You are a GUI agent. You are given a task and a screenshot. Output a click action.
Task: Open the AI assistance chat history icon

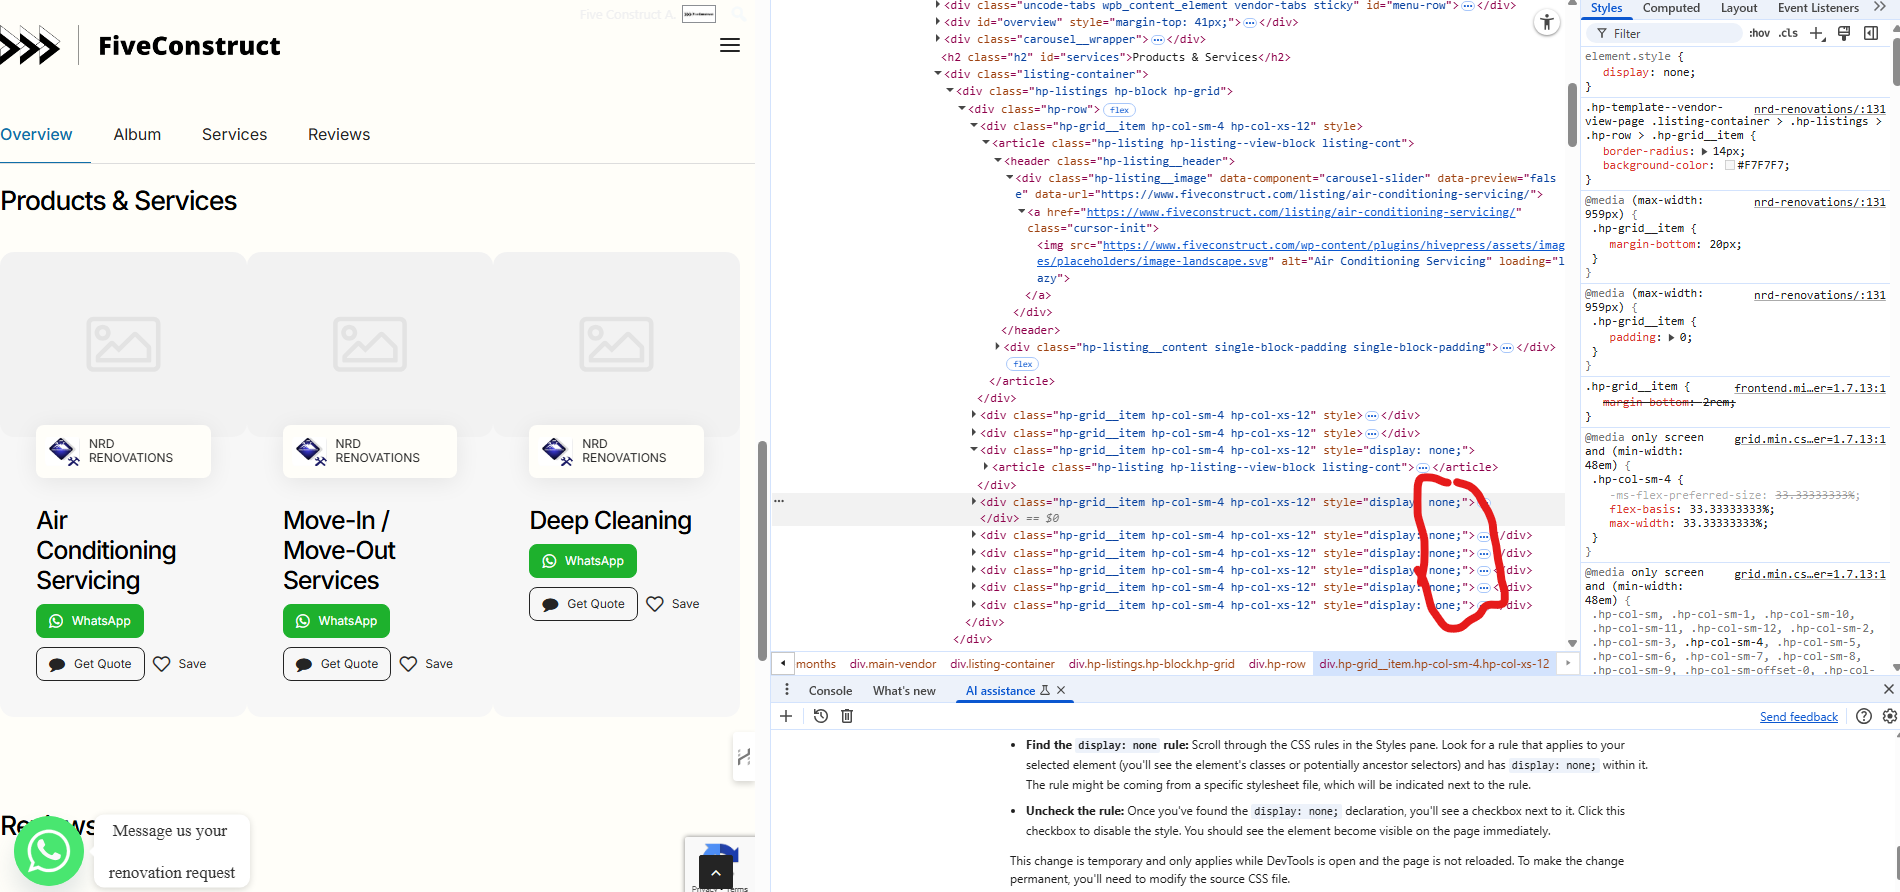(820, 716)
